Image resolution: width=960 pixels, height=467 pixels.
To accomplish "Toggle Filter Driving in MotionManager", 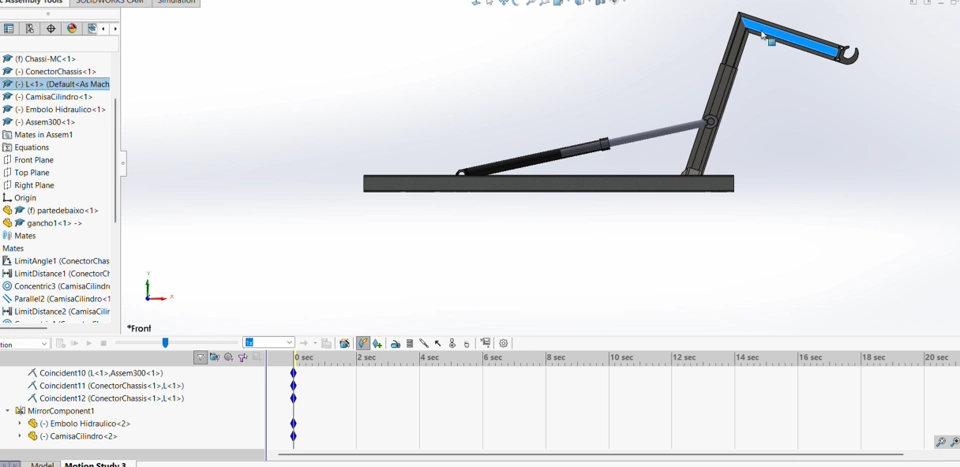I will coord(228,357).
